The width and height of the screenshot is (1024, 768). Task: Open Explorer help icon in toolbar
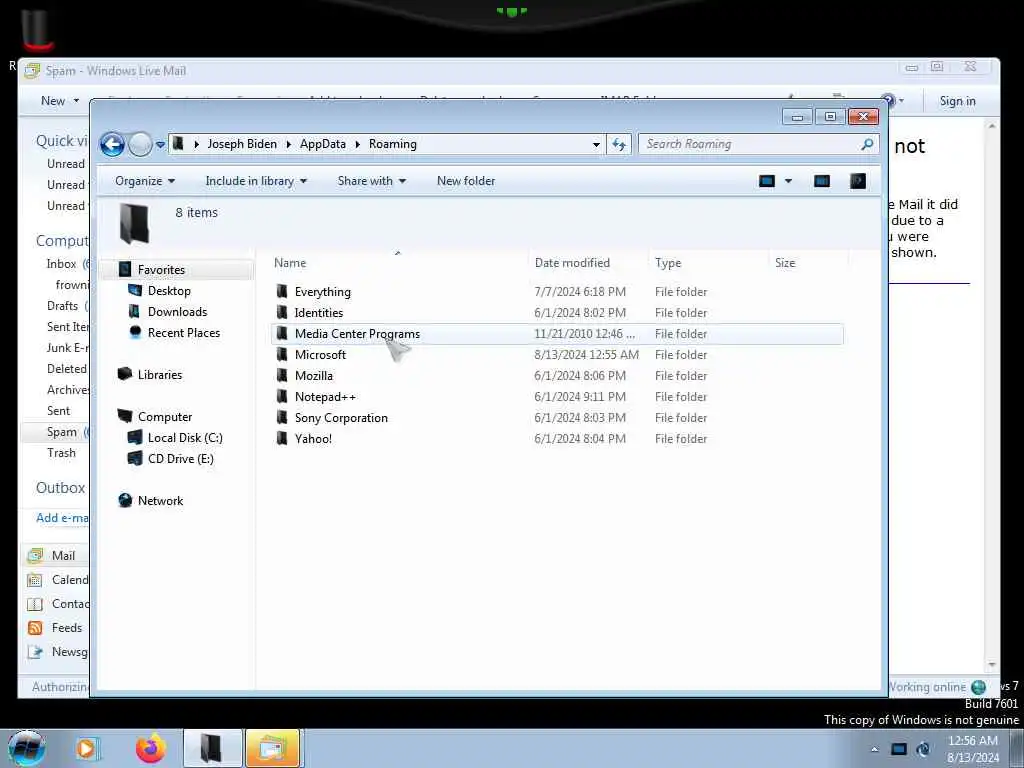[x=857, y=181]
